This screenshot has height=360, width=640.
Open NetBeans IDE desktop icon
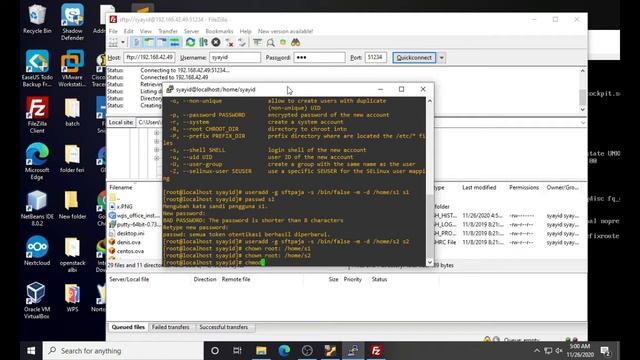pos(37,208)
